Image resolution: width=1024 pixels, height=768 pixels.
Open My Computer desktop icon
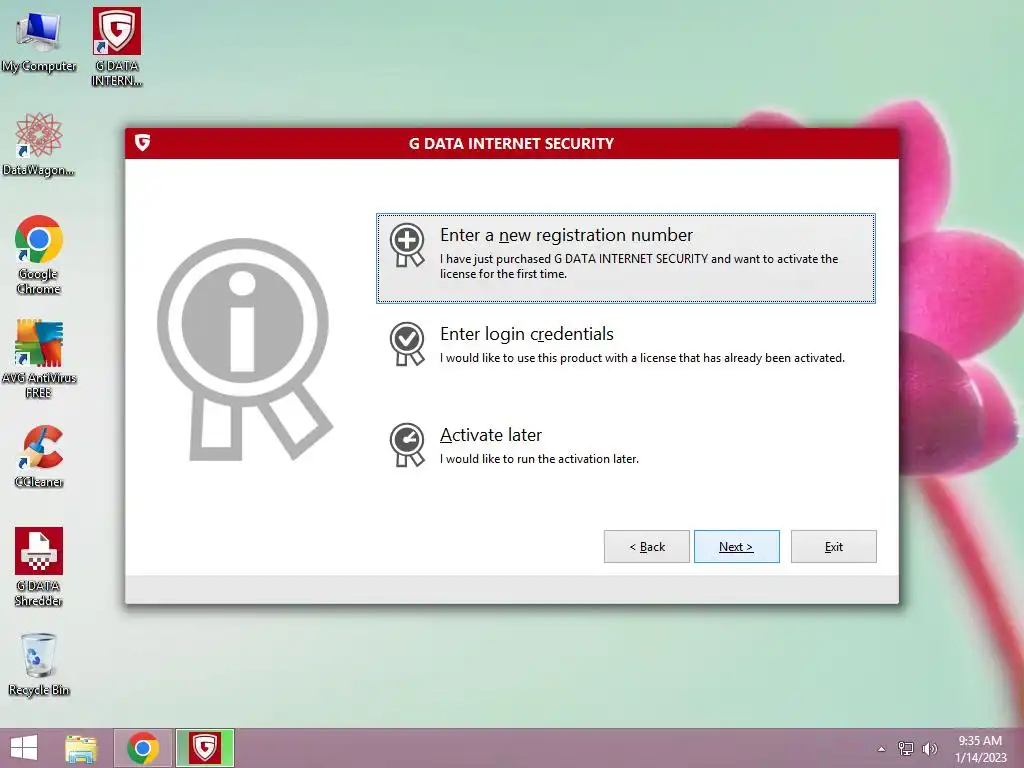pyautogui.click(x=39, y=42)
